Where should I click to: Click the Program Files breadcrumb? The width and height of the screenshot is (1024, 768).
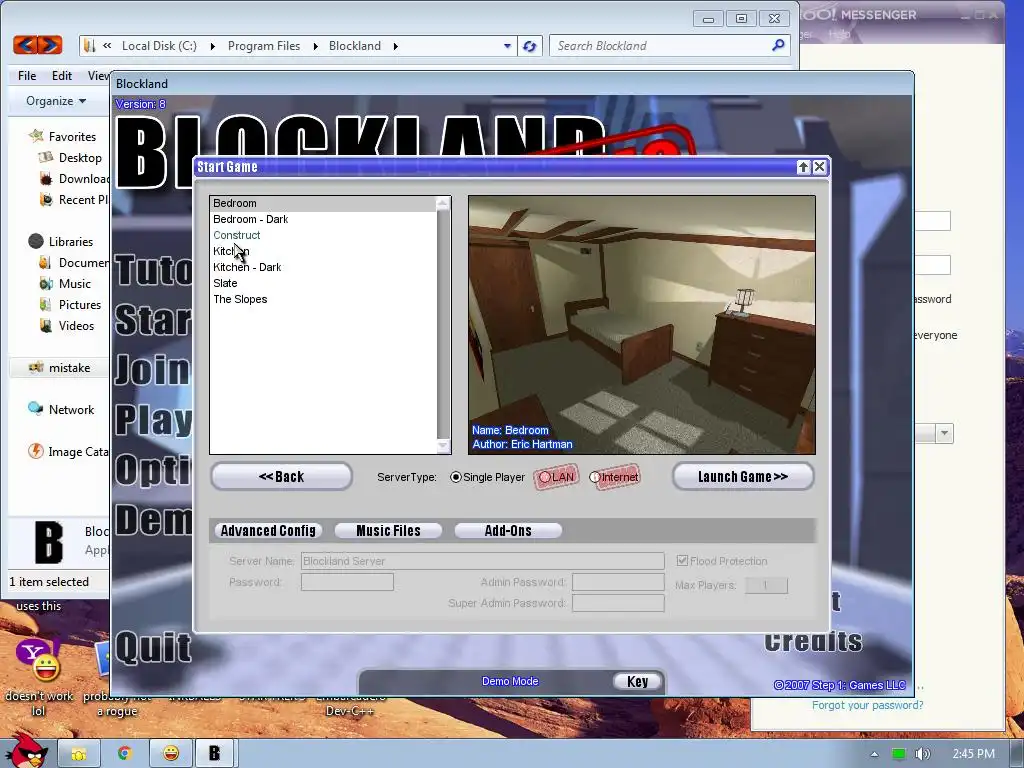tap(264, 46)
